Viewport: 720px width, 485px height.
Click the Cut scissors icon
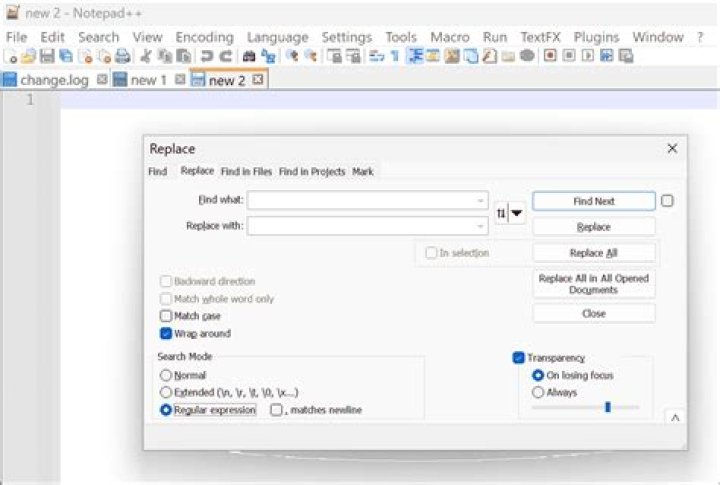(146, 56)
